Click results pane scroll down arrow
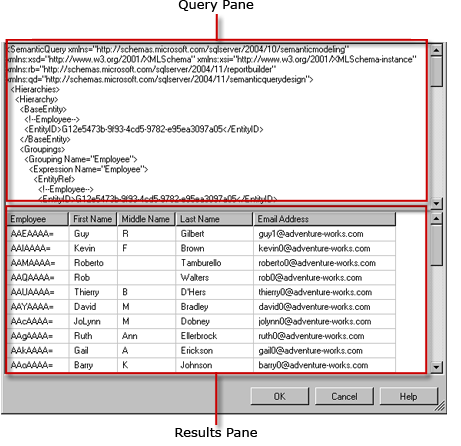Viewport: 461px width, 446px height. tap(436, 367)
